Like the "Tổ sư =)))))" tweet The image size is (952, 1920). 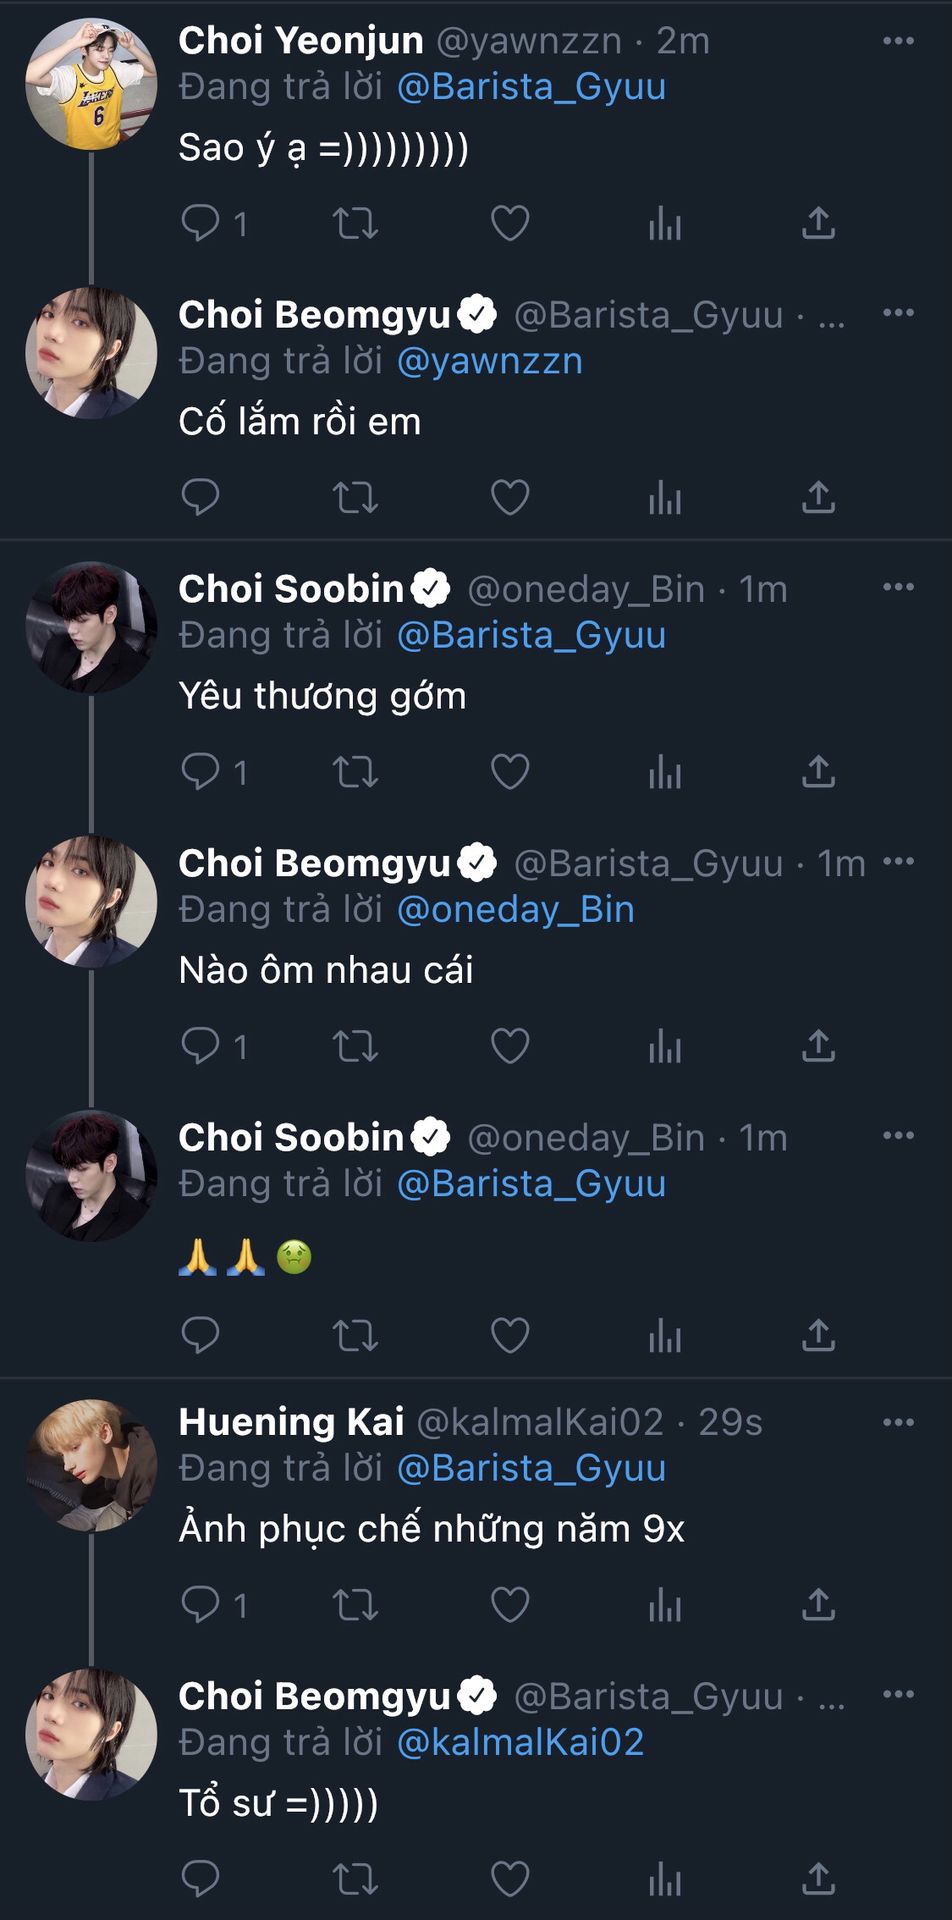[510, 1880]
